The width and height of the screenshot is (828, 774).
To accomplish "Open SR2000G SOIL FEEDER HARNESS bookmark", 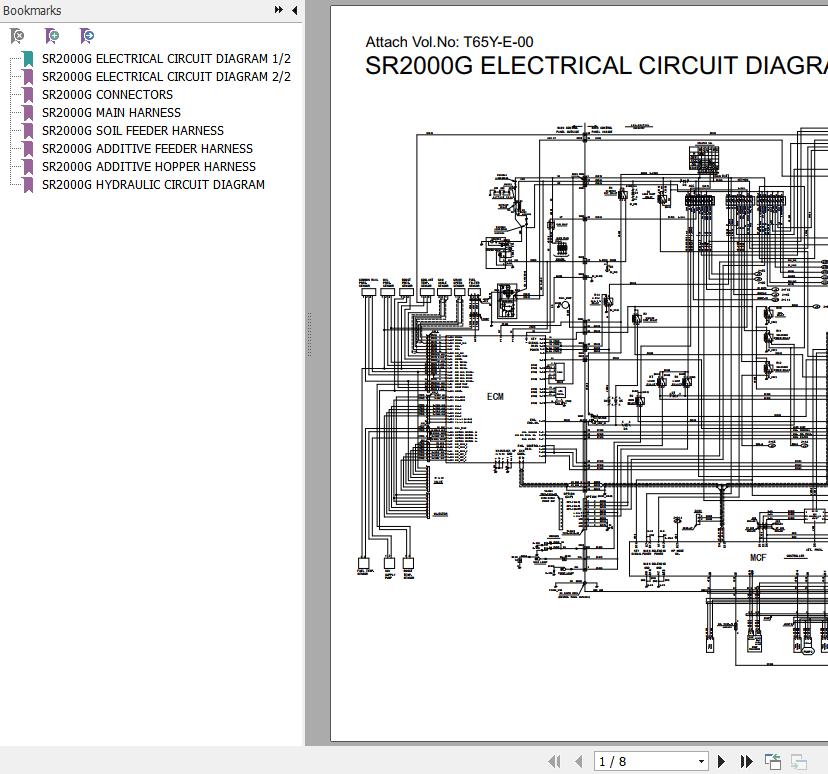I will click(x=133, y=130).
